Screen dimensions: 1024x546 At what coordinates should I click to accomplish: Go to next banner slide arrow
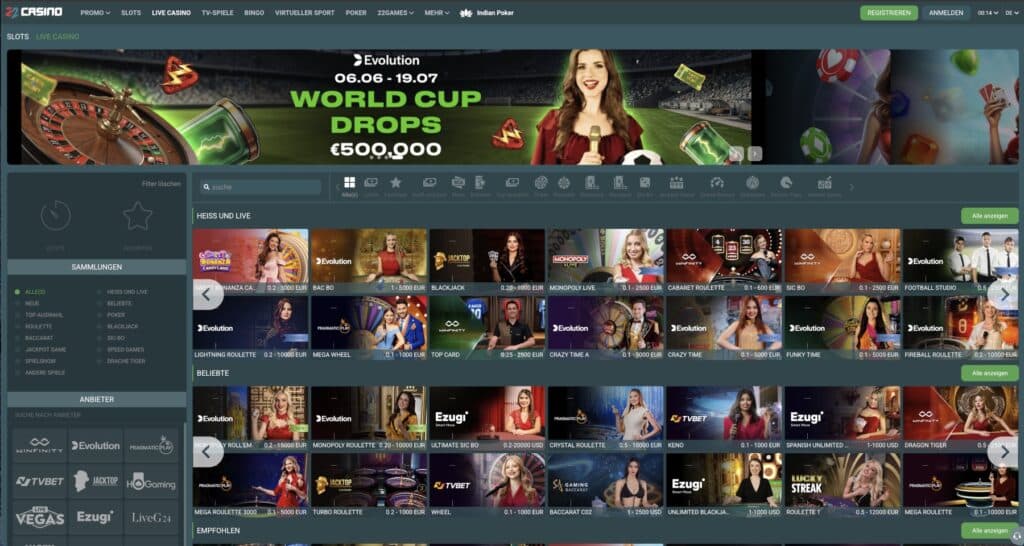pos(755,154)
